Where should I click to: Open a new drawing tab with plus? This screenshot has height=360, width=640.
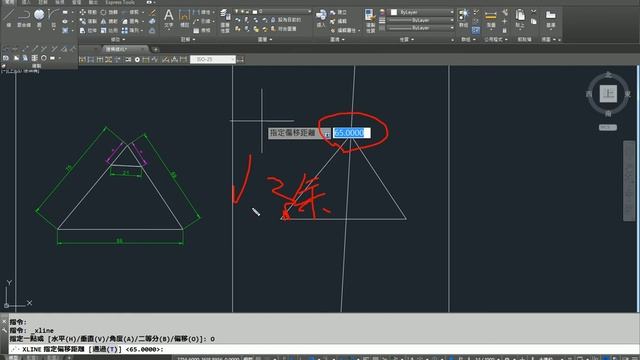click(156, 49)
